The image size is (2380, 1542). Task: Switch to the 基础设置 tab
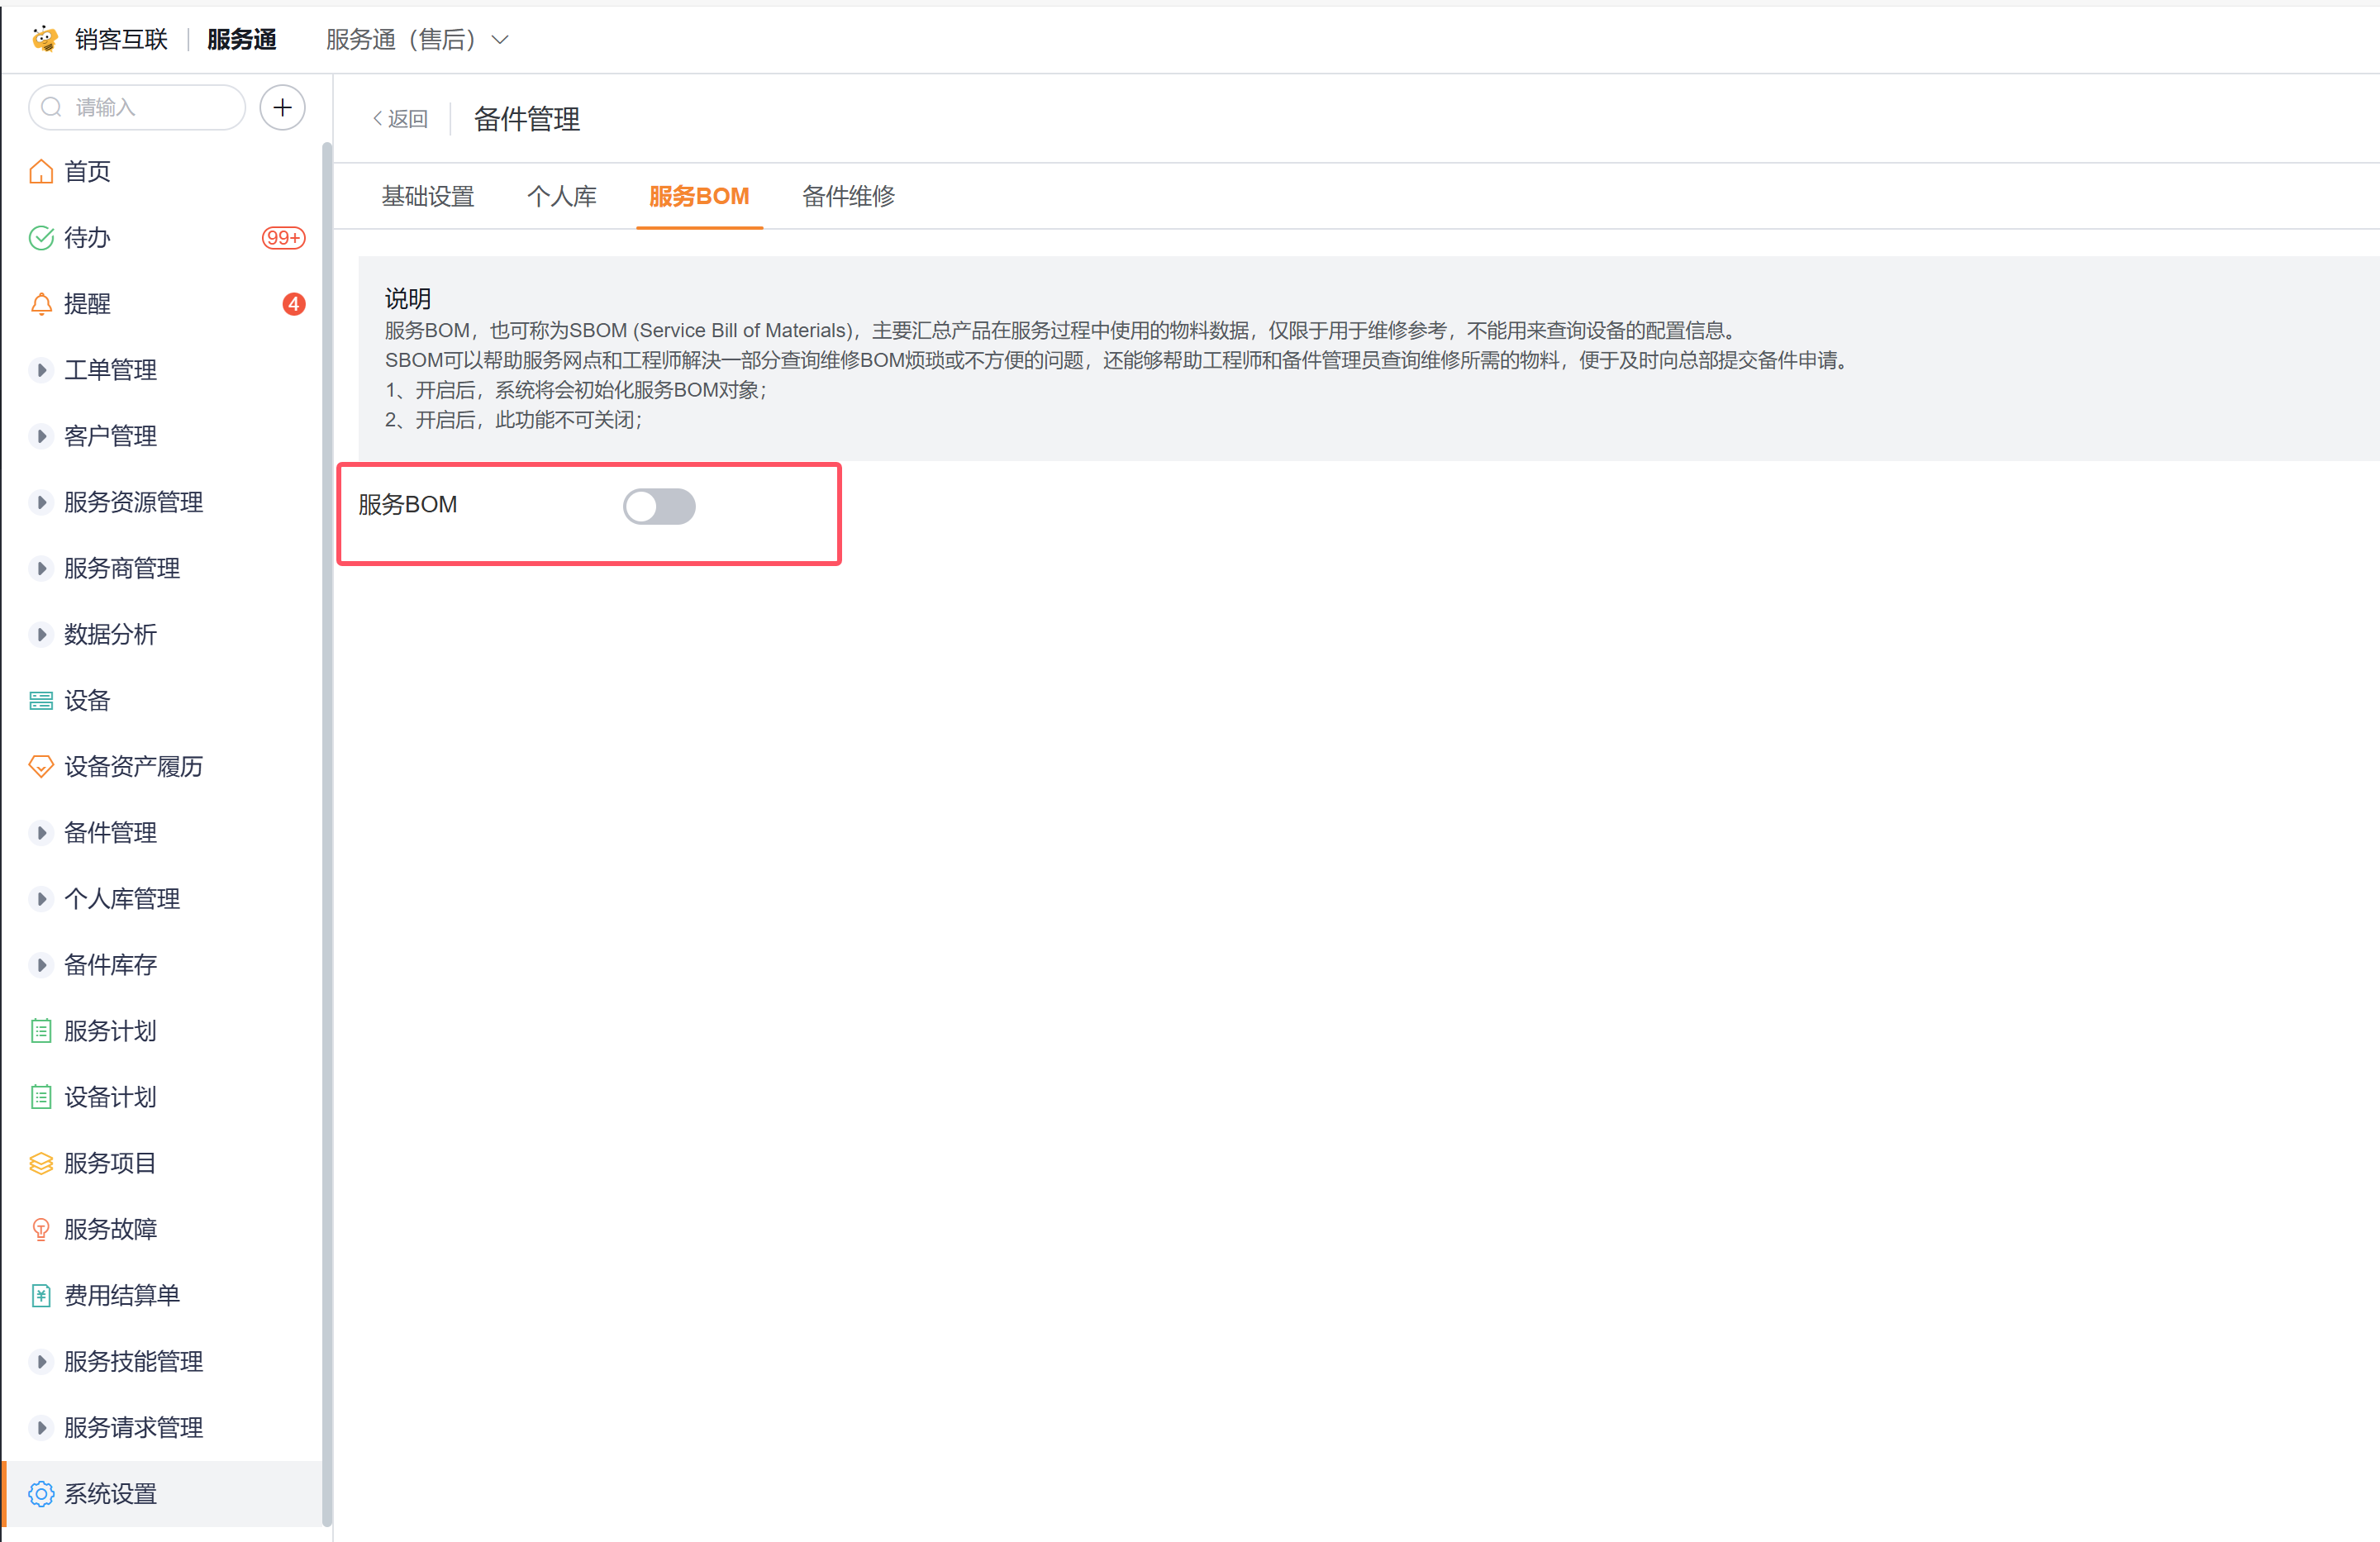pos(428,196)
